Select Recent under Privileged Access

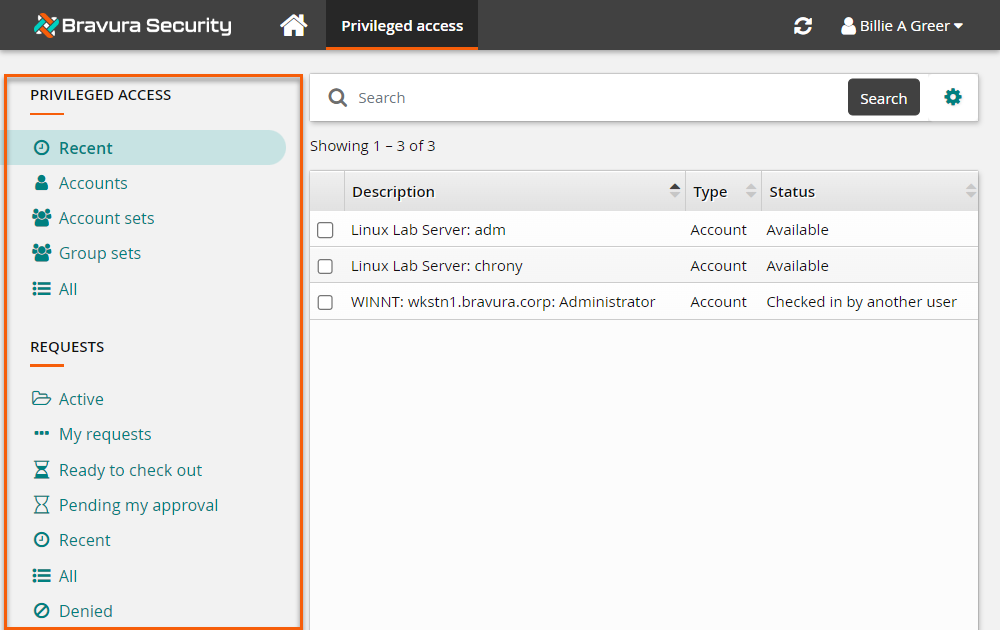85,148
